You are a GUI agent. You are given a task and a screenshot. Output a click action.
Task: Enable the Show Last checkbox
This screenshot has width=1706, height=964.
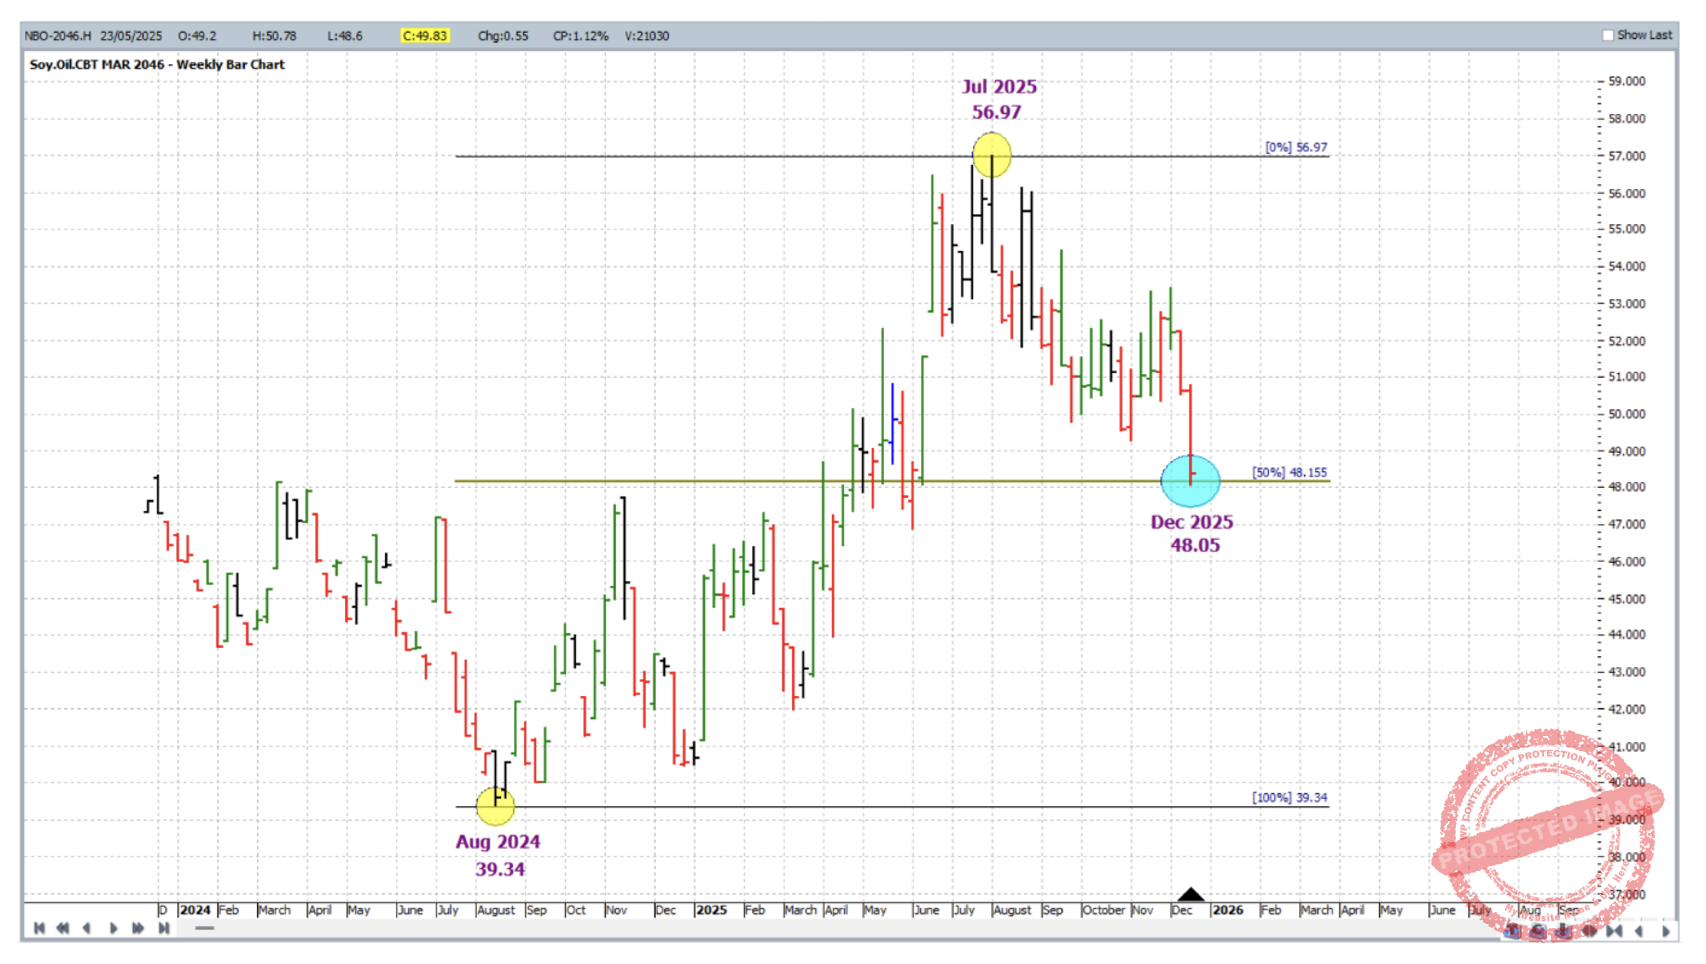[x=1608, y=35]
